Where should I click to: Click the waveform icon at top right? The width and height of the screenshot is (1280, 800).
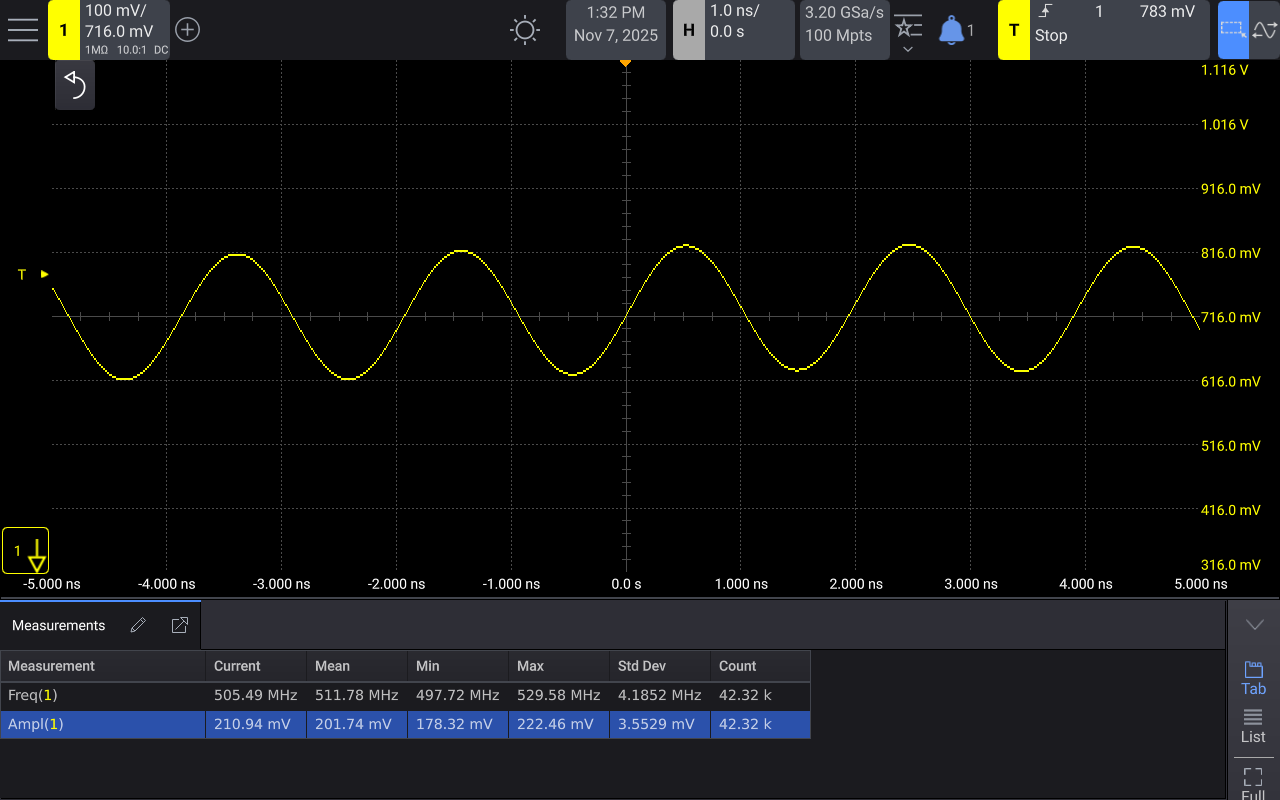[1264, 30]
